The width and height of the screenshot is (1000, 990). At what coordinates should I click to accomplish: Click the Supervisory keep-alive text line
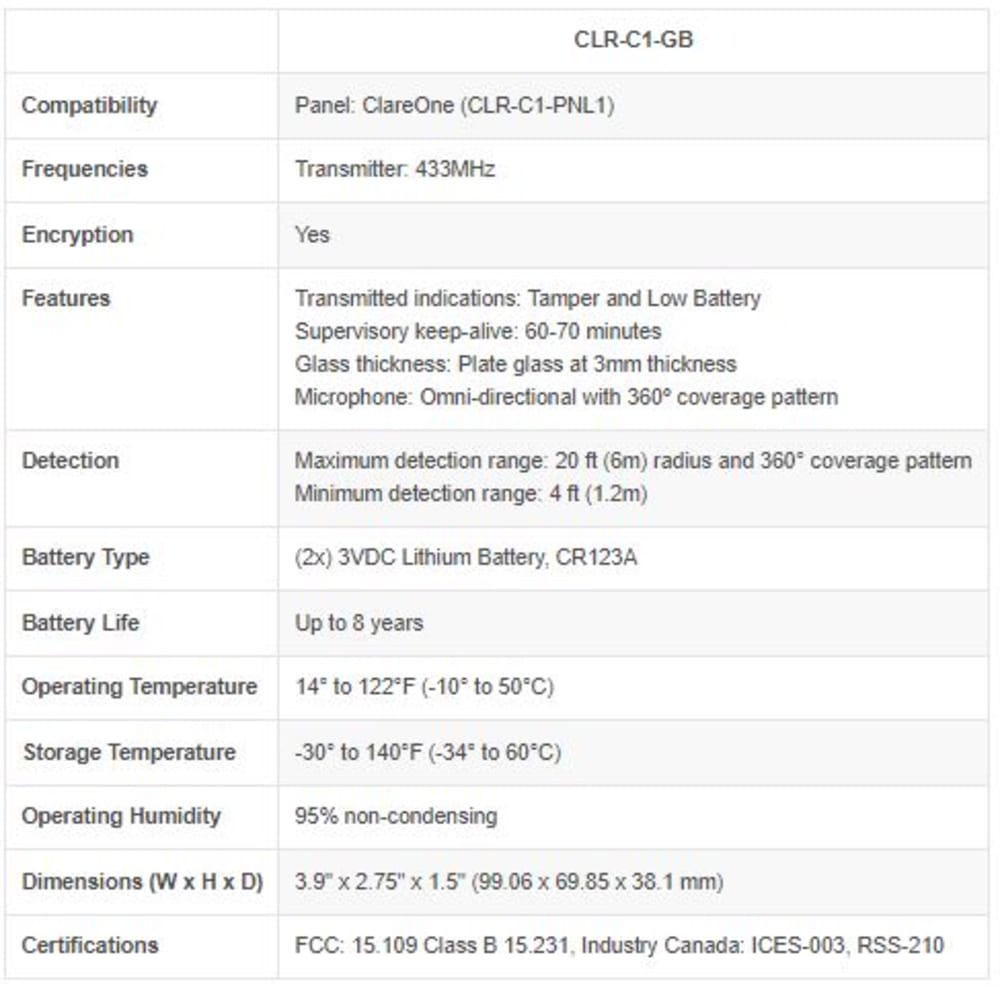pos(478,332)
